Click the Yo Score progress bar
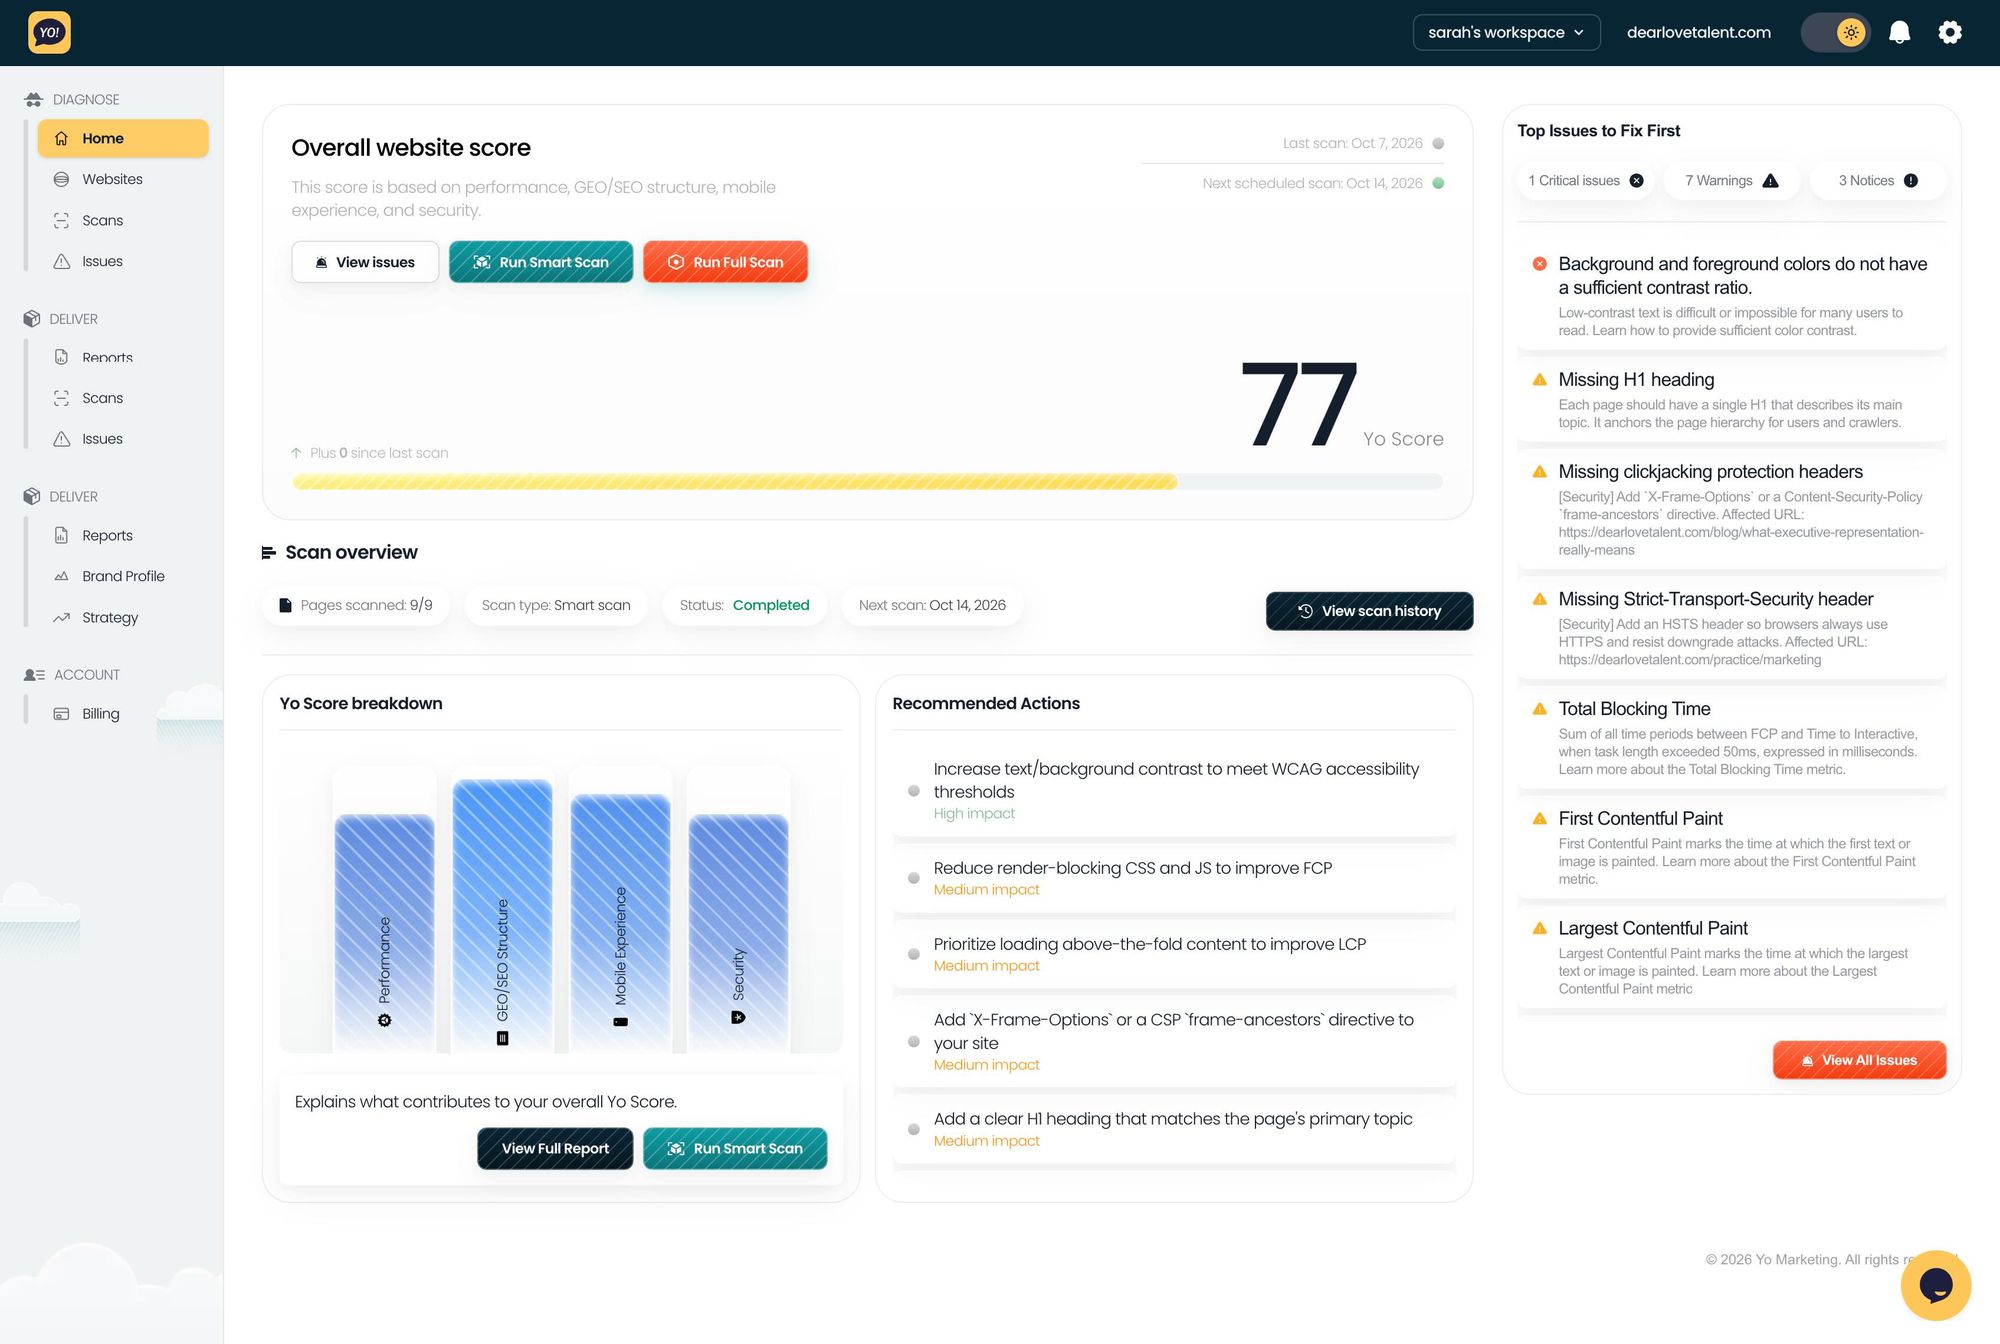This screenshot has width=2000, height=1344. [x=867, y=482]
